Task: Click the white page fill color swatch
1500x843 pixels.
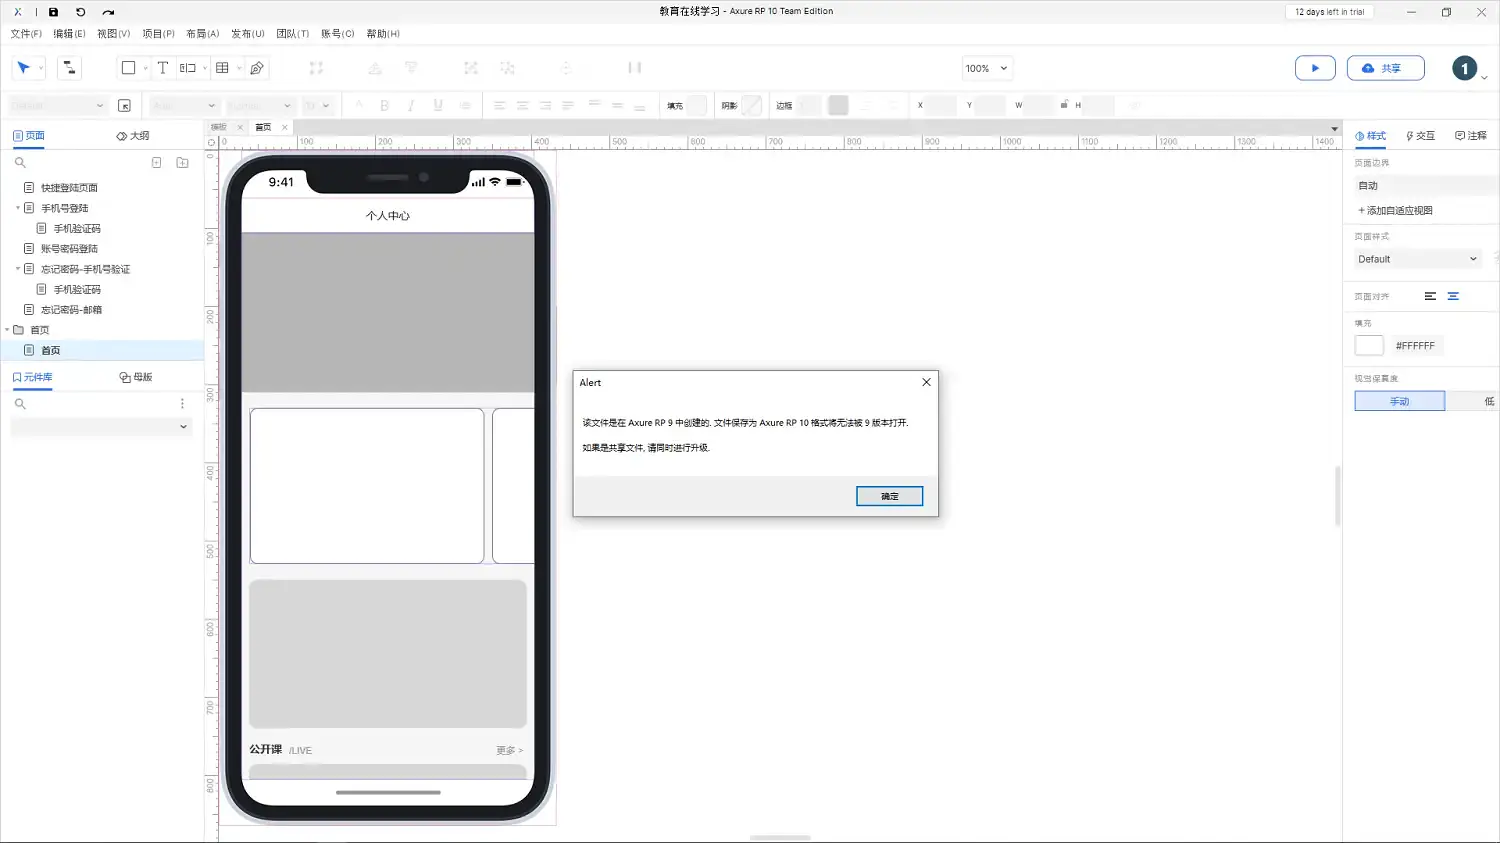Action: click(x=1369, y=345)
